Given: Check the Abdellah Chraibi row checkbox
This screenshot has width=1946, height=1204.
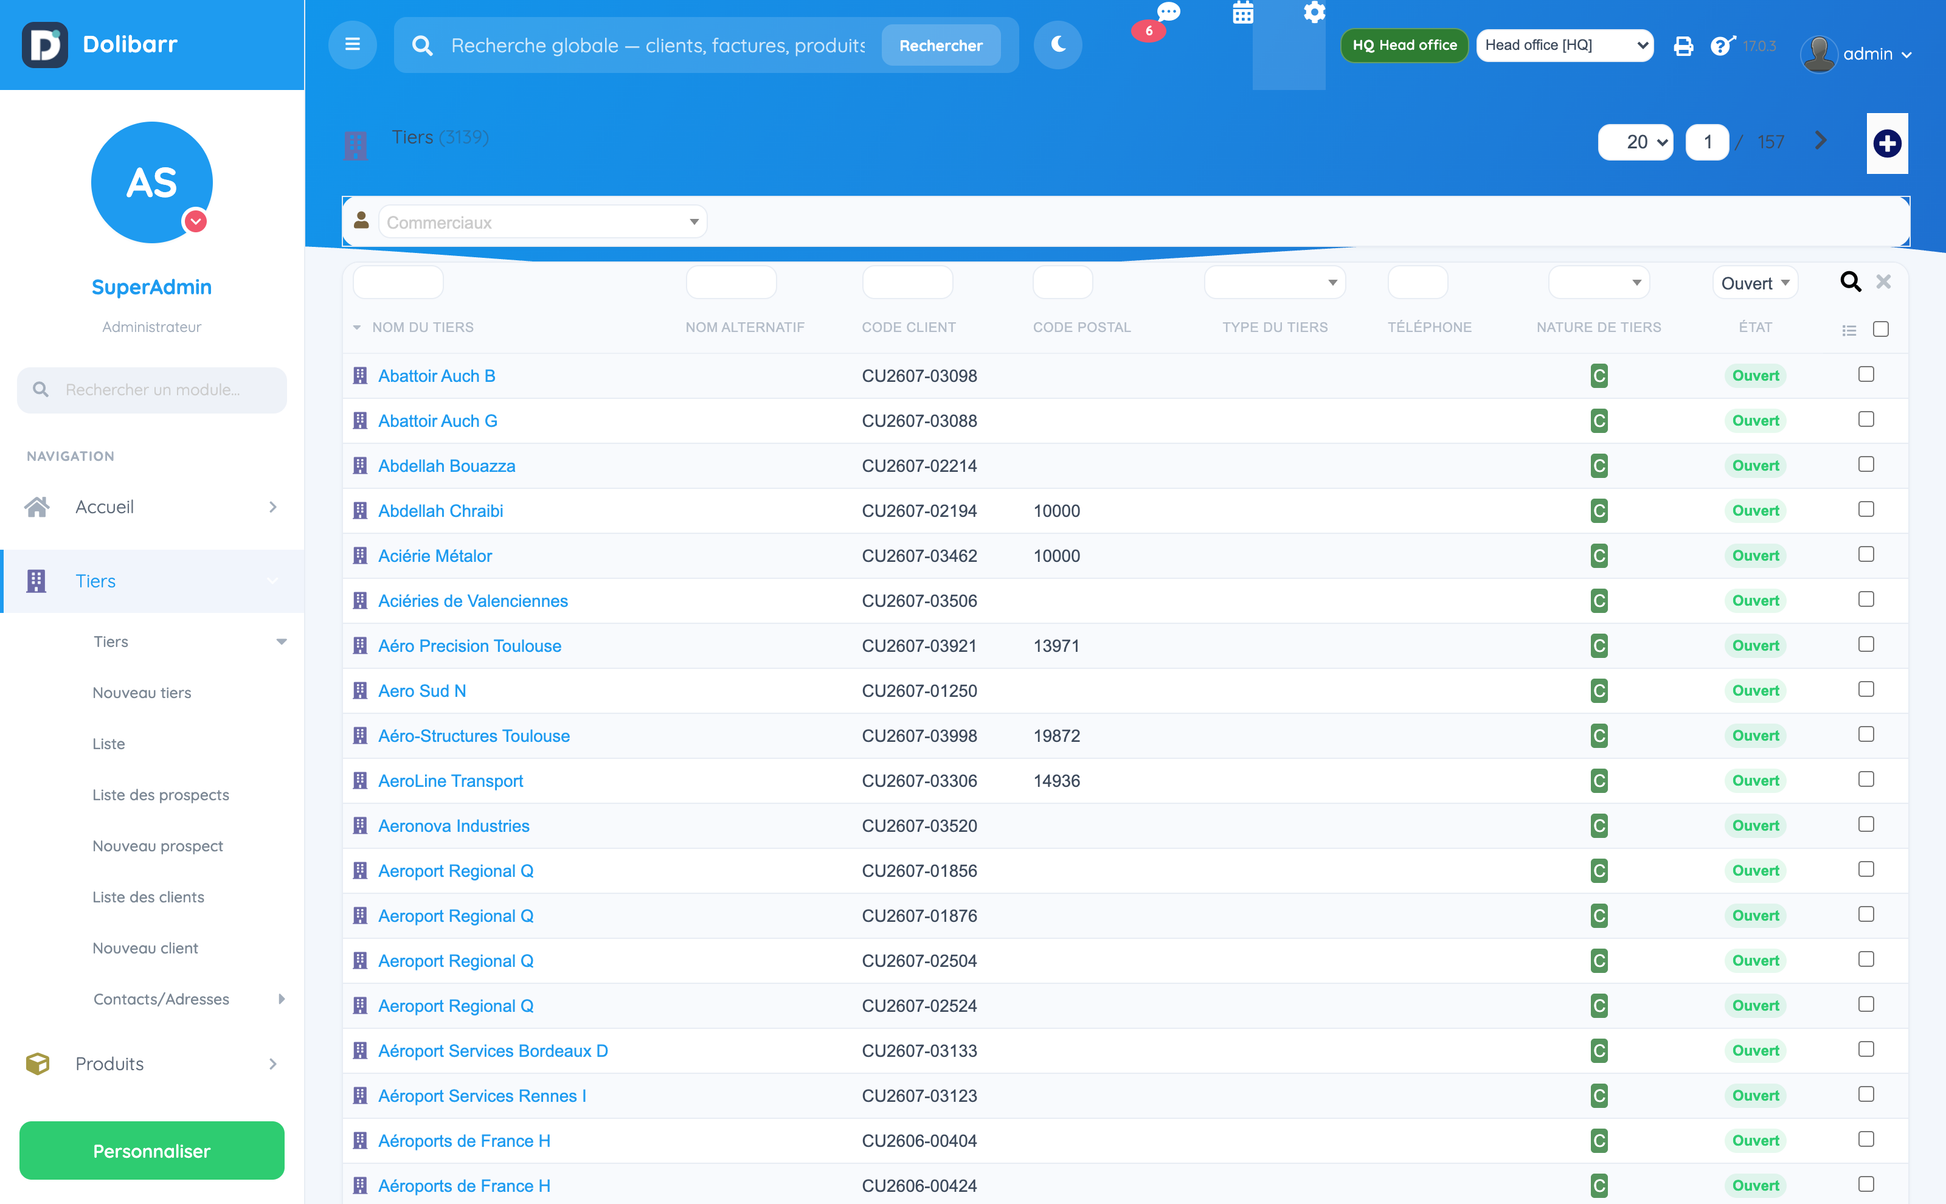Looking at the screenshot, I should [1866, 509].
